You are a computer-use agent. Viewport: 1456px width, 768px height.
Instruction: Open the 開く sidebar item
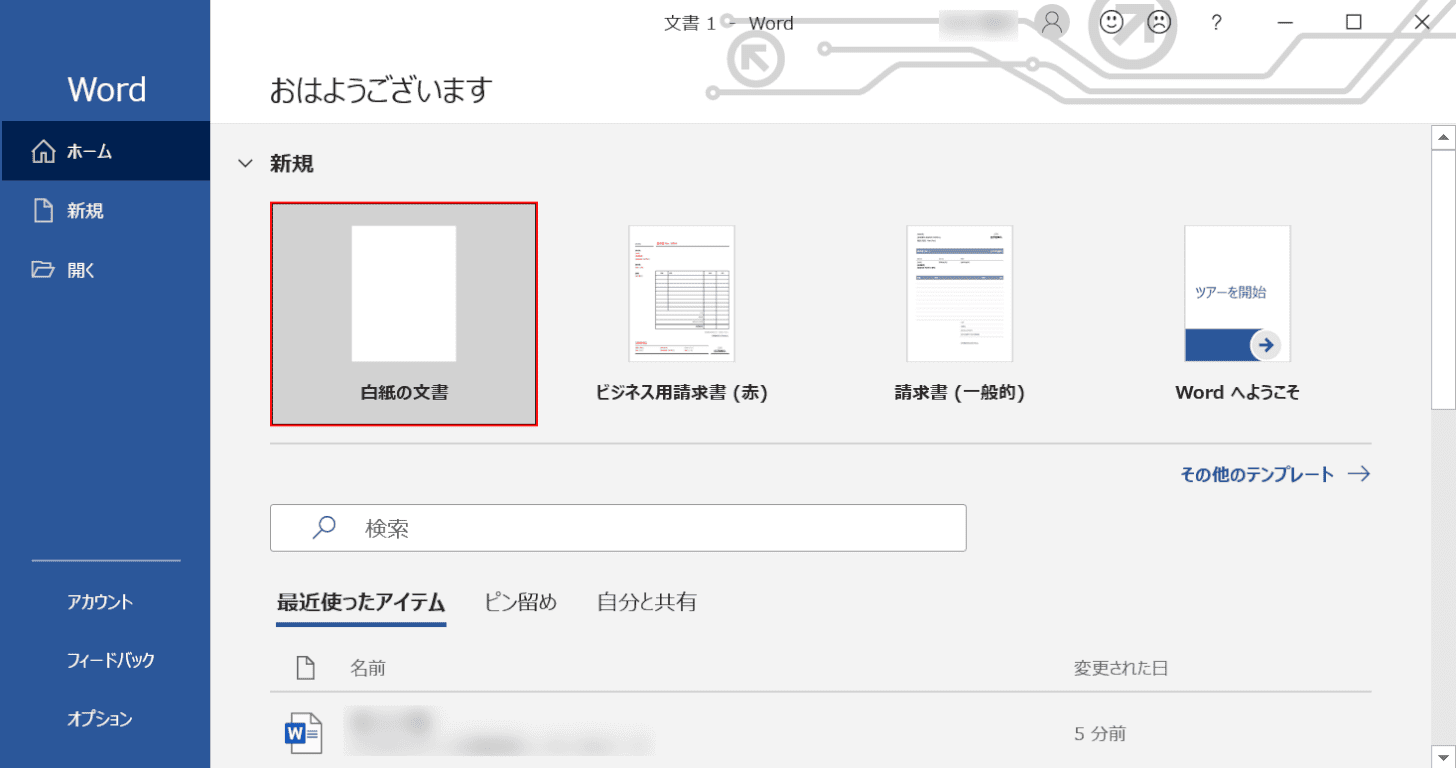click(105, 270)
